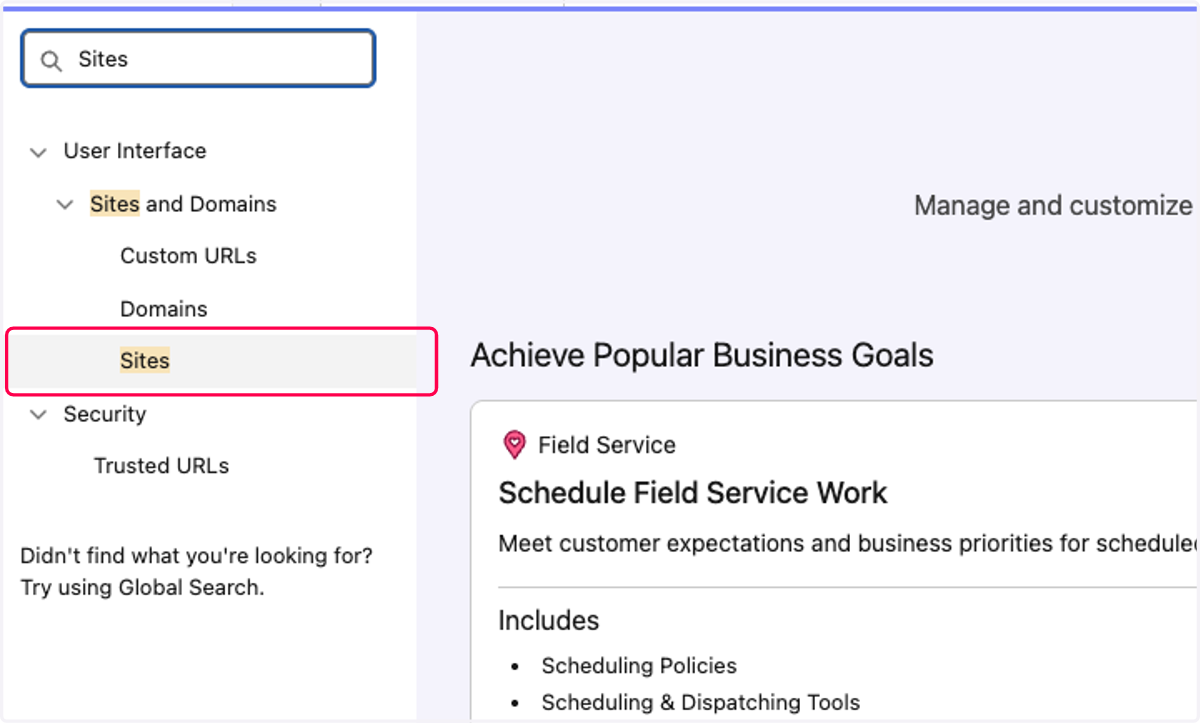The width and height of the screenshot is (1200, 723).
Task: Open the Schedule Field Service Work card title
Action: [693, 493]
